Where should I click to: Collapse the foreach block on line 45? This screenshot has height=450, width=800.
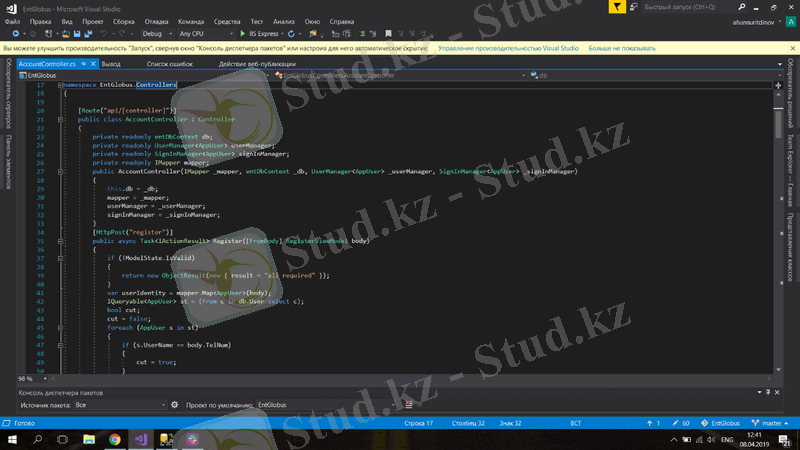tap(60, 328)
